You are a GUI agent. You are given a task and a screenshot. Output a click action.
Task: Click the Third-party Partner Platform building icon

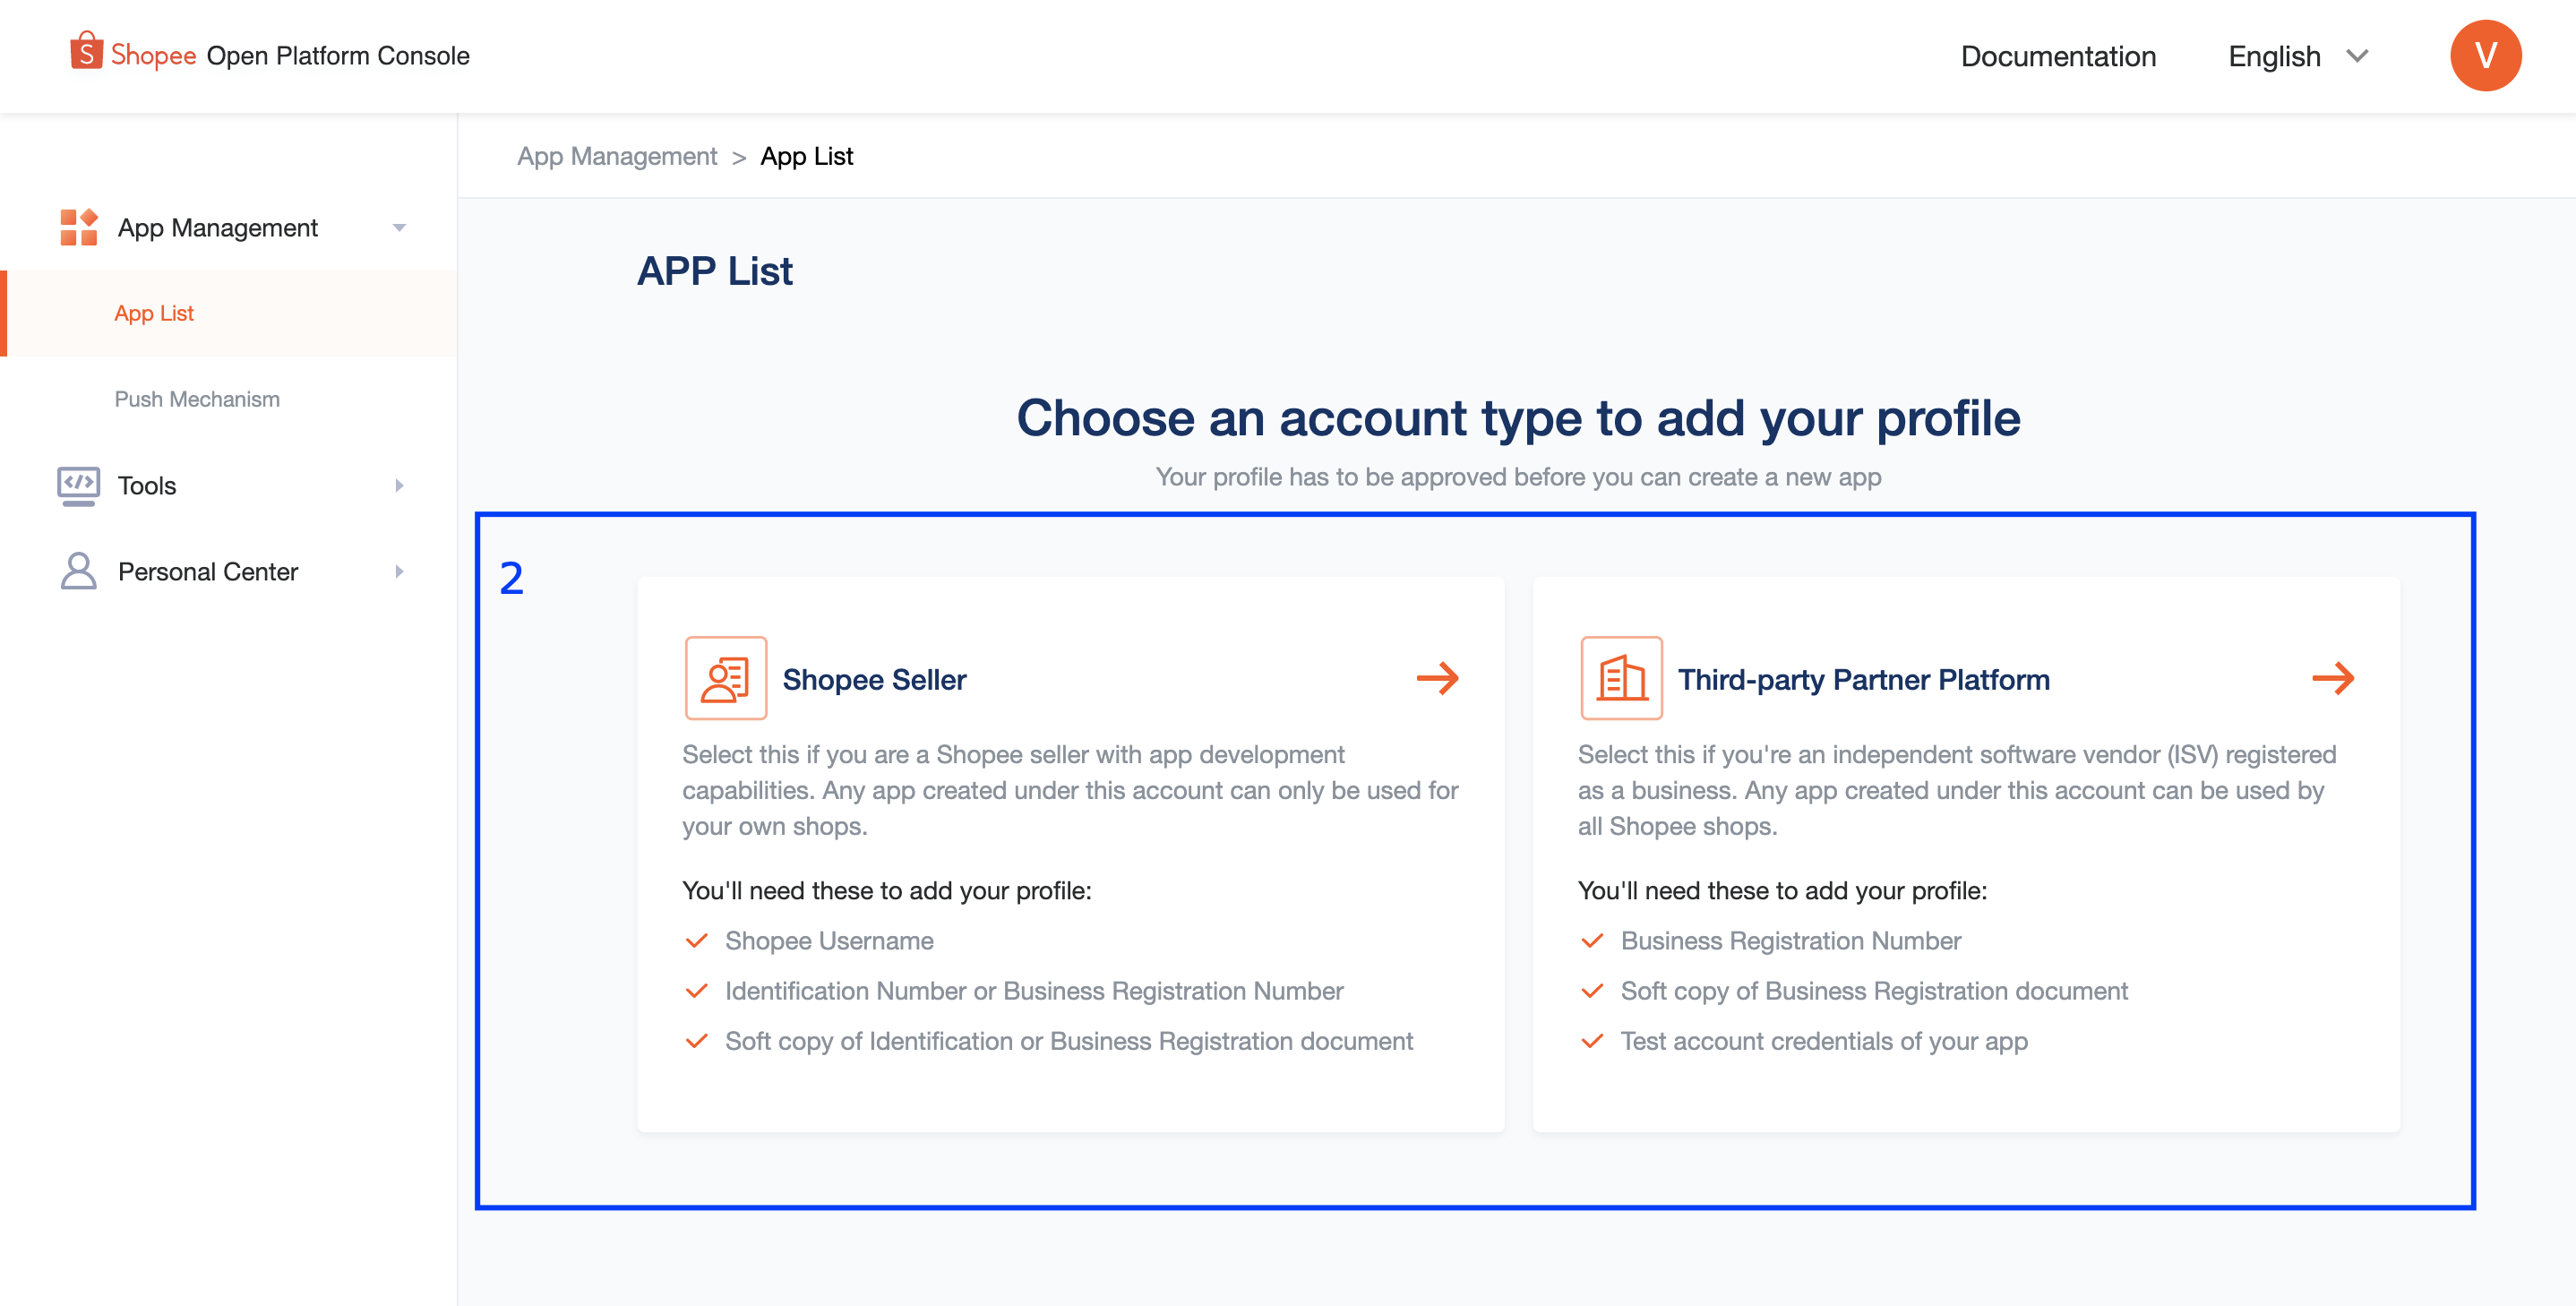1621,678
